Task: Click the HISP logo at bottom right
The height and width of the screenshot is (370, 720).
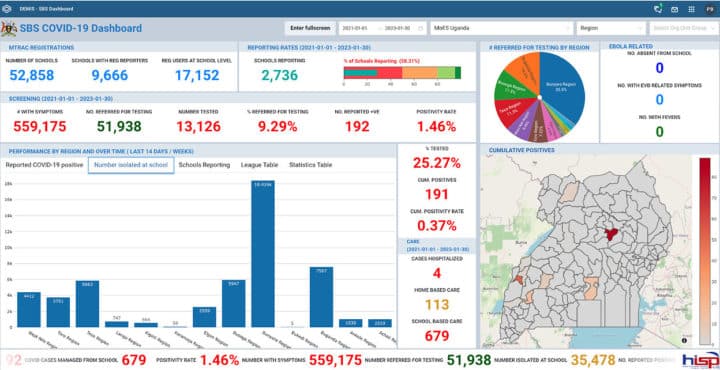Action: coord(700,359)
